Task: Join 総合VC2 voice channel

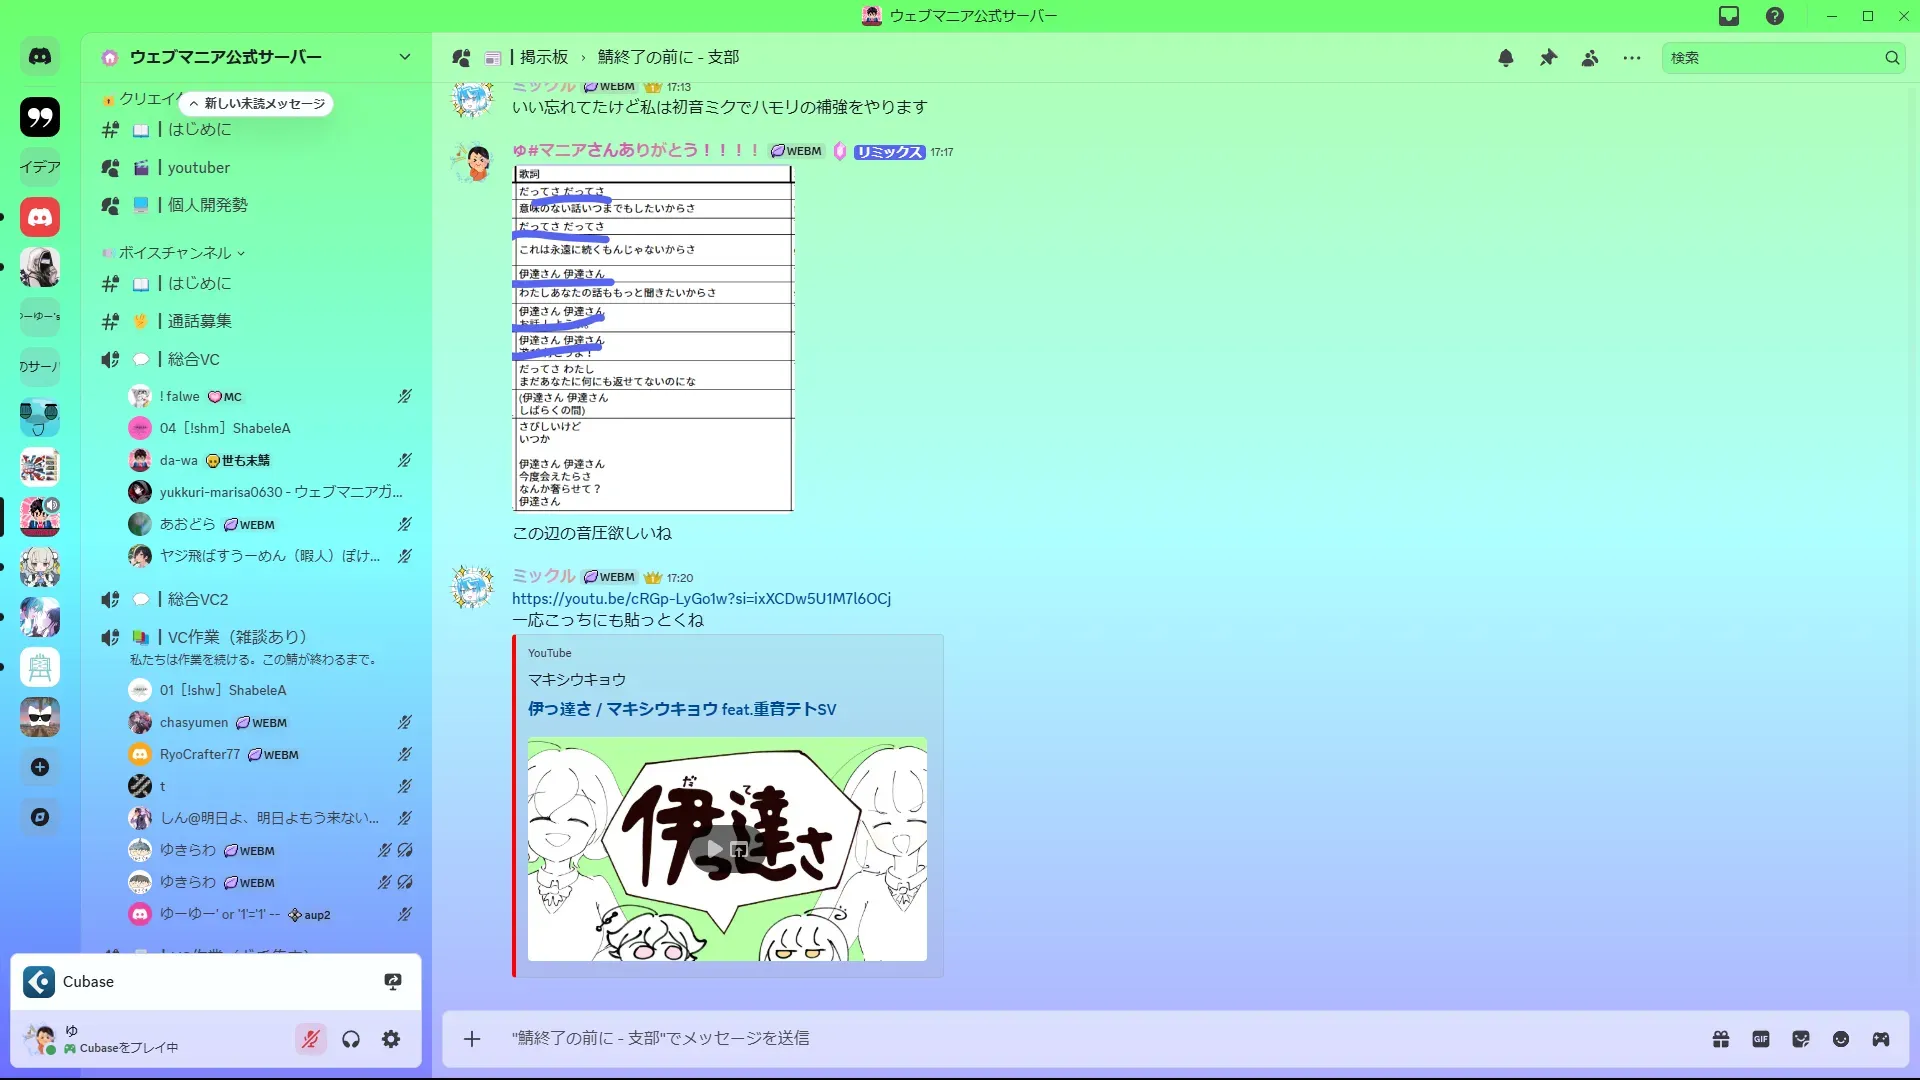Action: pyautogui.click(x=198, y=599)
